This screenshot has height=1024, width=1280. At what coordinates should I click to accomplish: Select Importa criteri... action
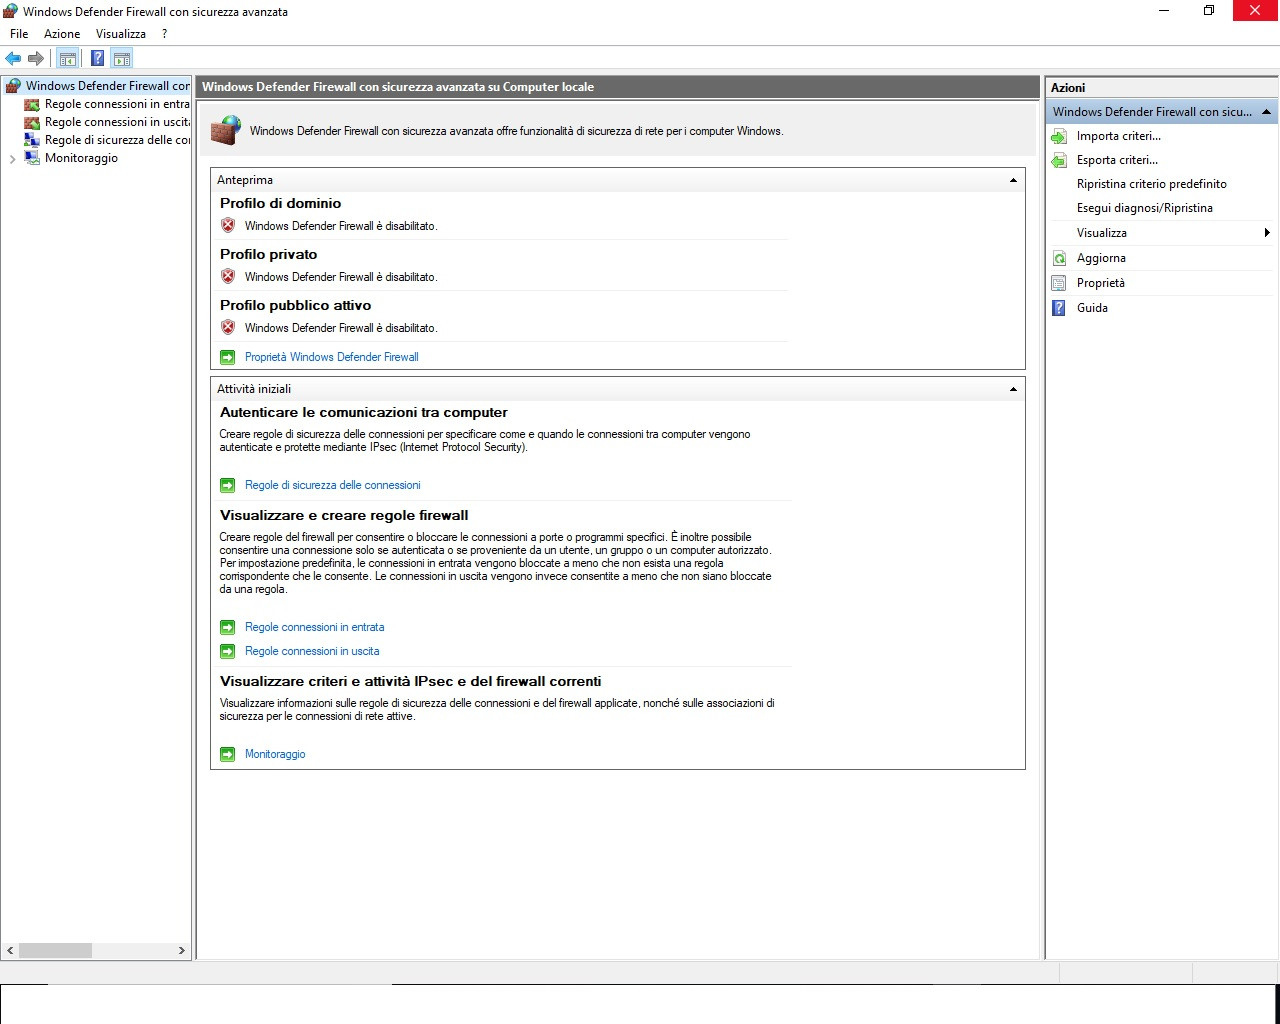coord(1119,136)
